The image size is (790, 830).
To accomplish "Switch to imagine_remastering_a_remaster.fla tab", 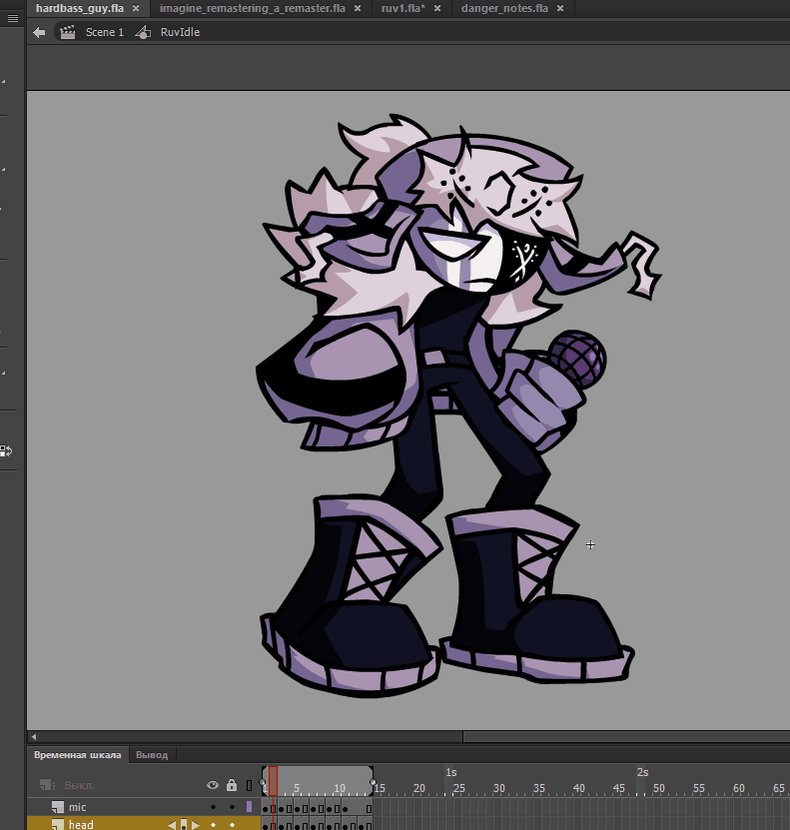I will pyautogui.click(x=253, y=8).
